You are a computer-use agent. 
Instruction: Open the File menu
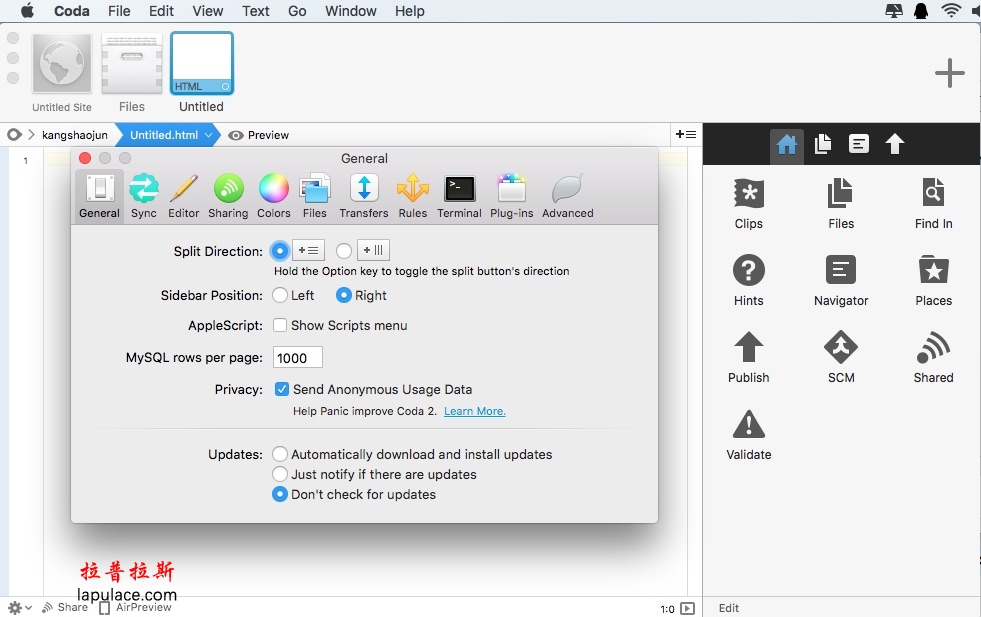pos(119,11)
